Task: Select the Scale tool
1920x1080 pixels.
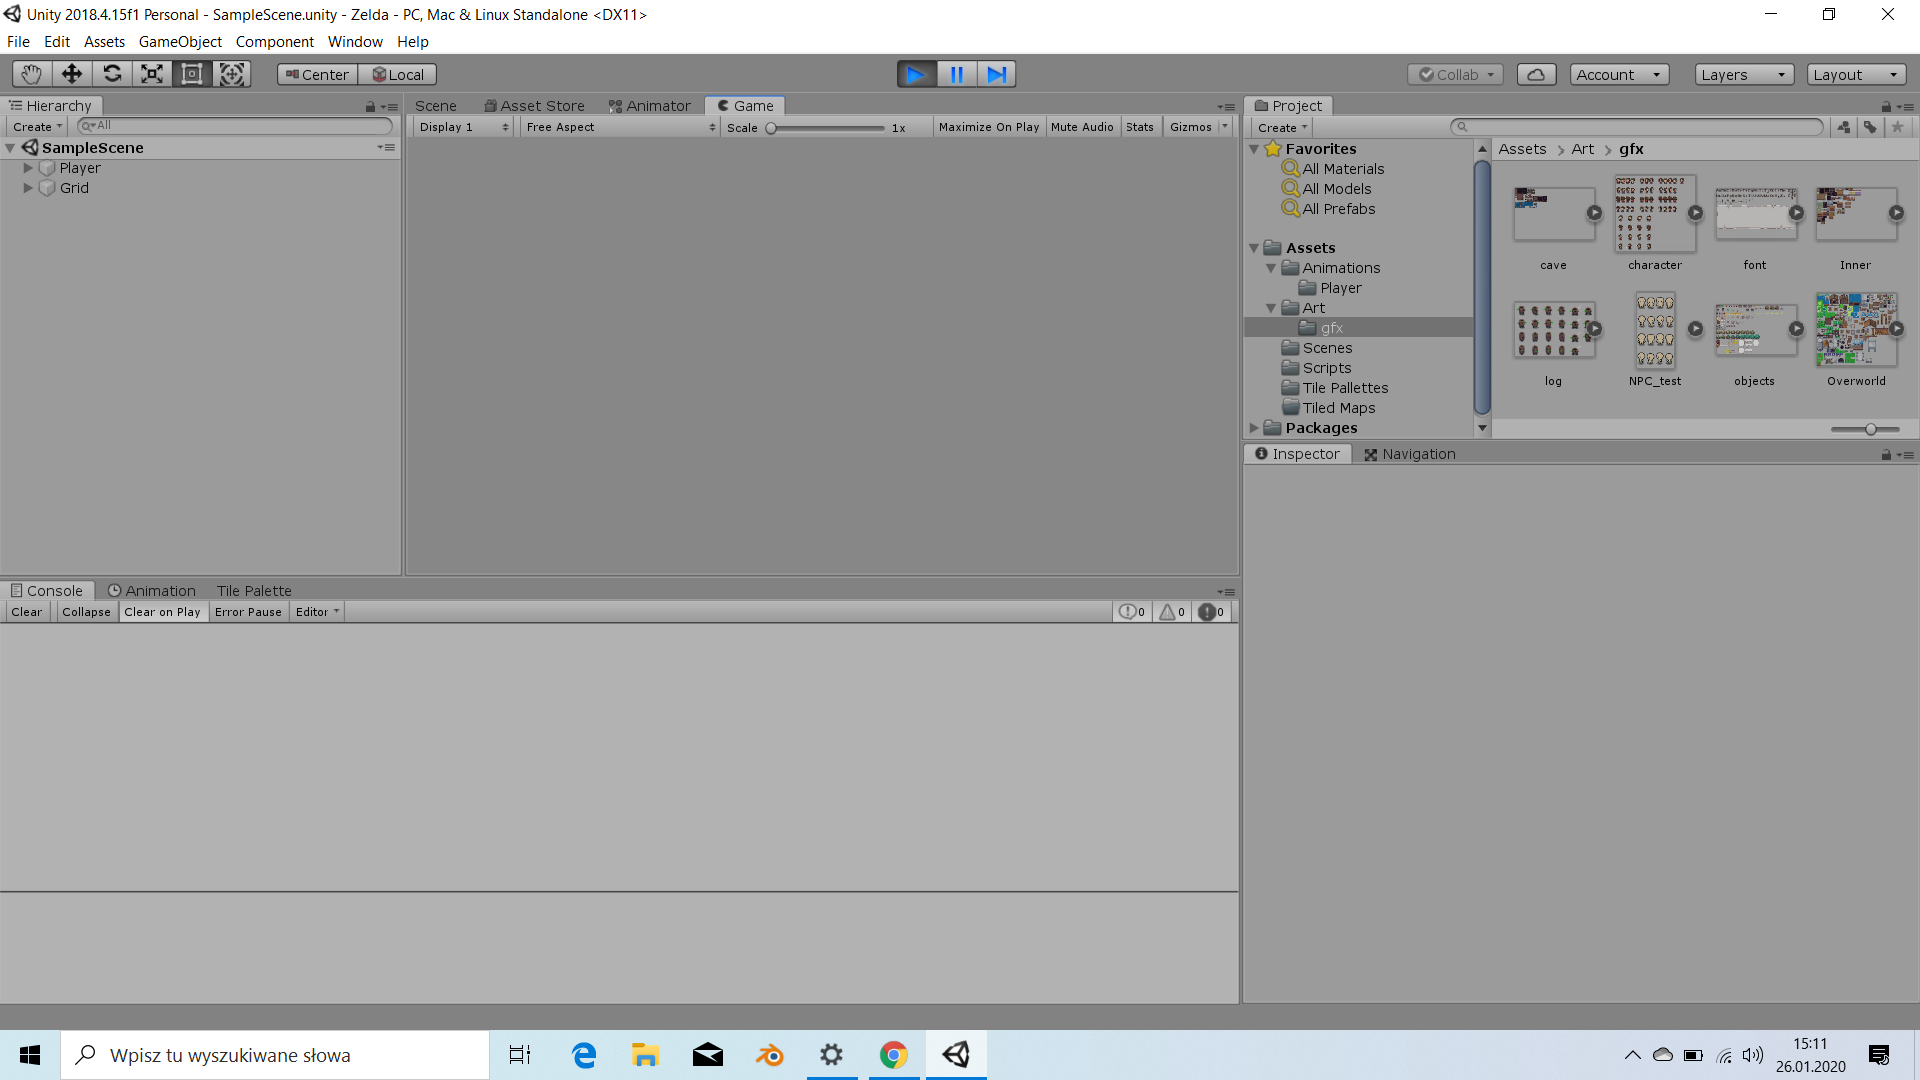Action: (151, 74)
